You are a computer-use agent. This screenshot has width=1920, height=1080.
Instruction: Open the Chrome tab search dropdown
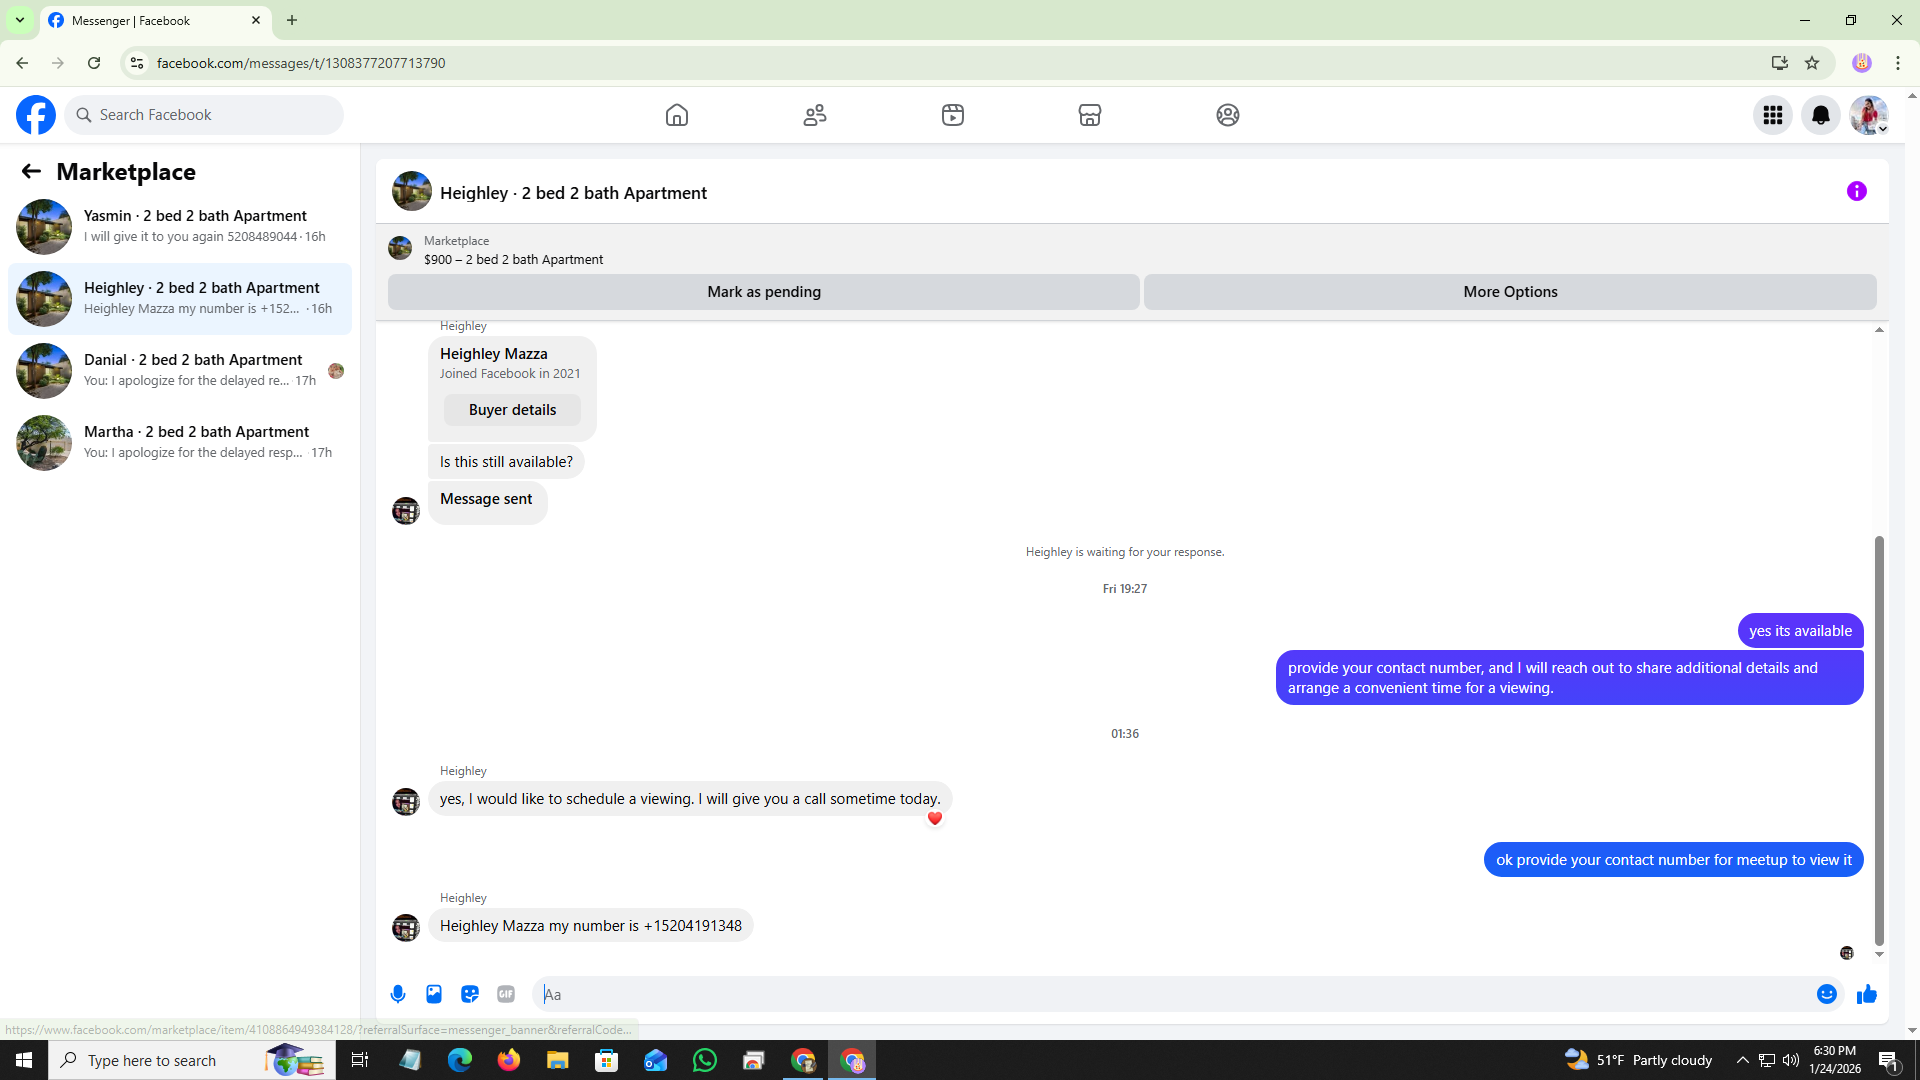(19, 20)
